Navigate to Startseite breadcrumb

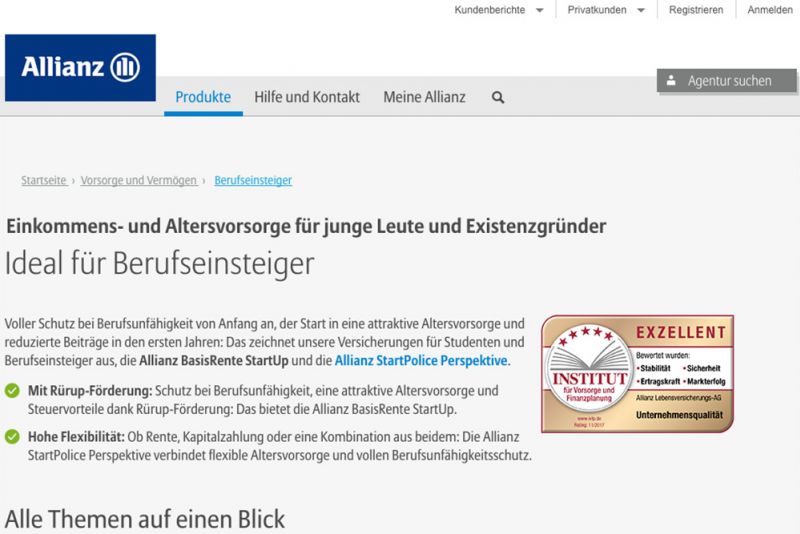(43, 180)
